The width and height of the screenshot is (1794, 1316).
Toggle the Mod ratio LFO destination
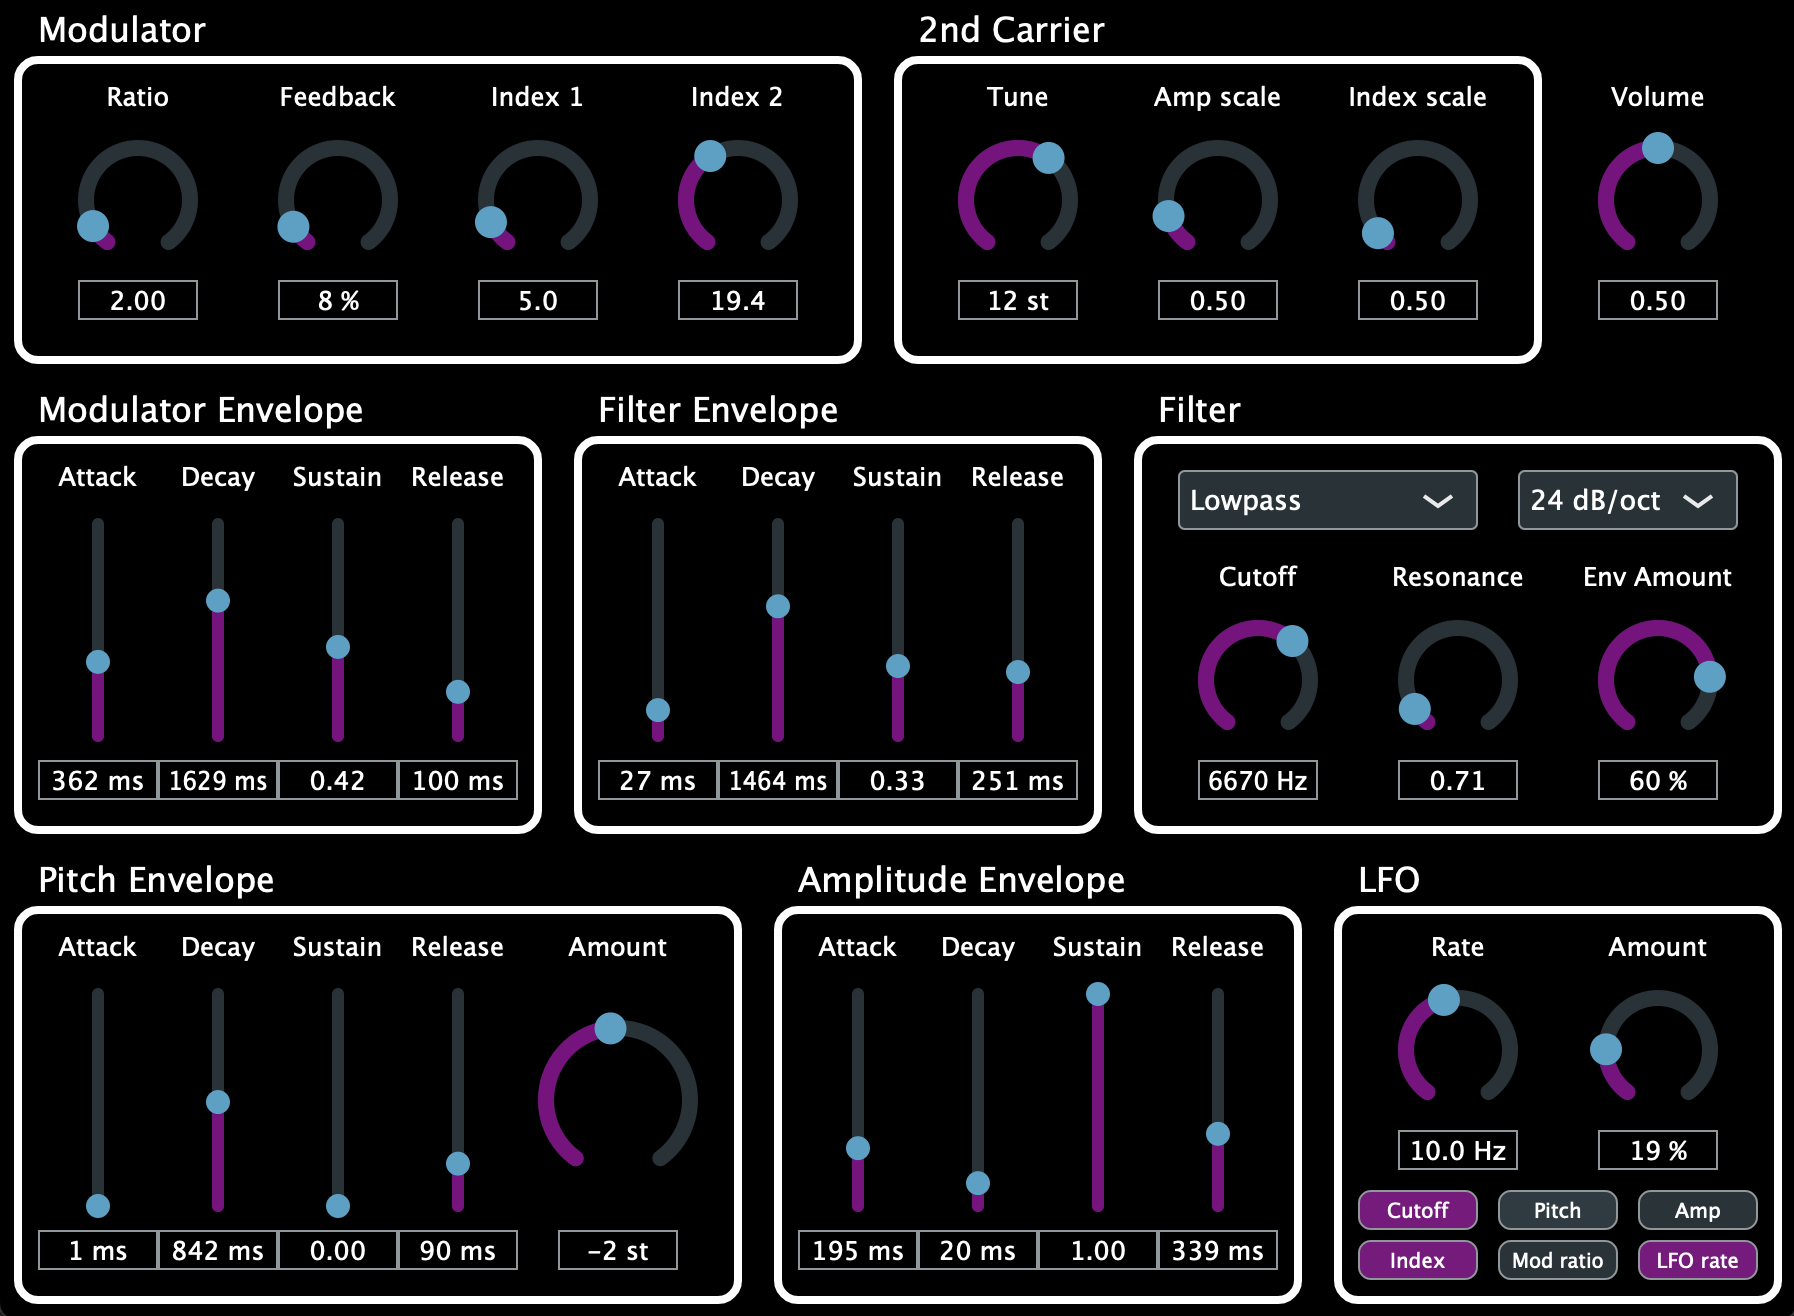coord(1557,1260)
